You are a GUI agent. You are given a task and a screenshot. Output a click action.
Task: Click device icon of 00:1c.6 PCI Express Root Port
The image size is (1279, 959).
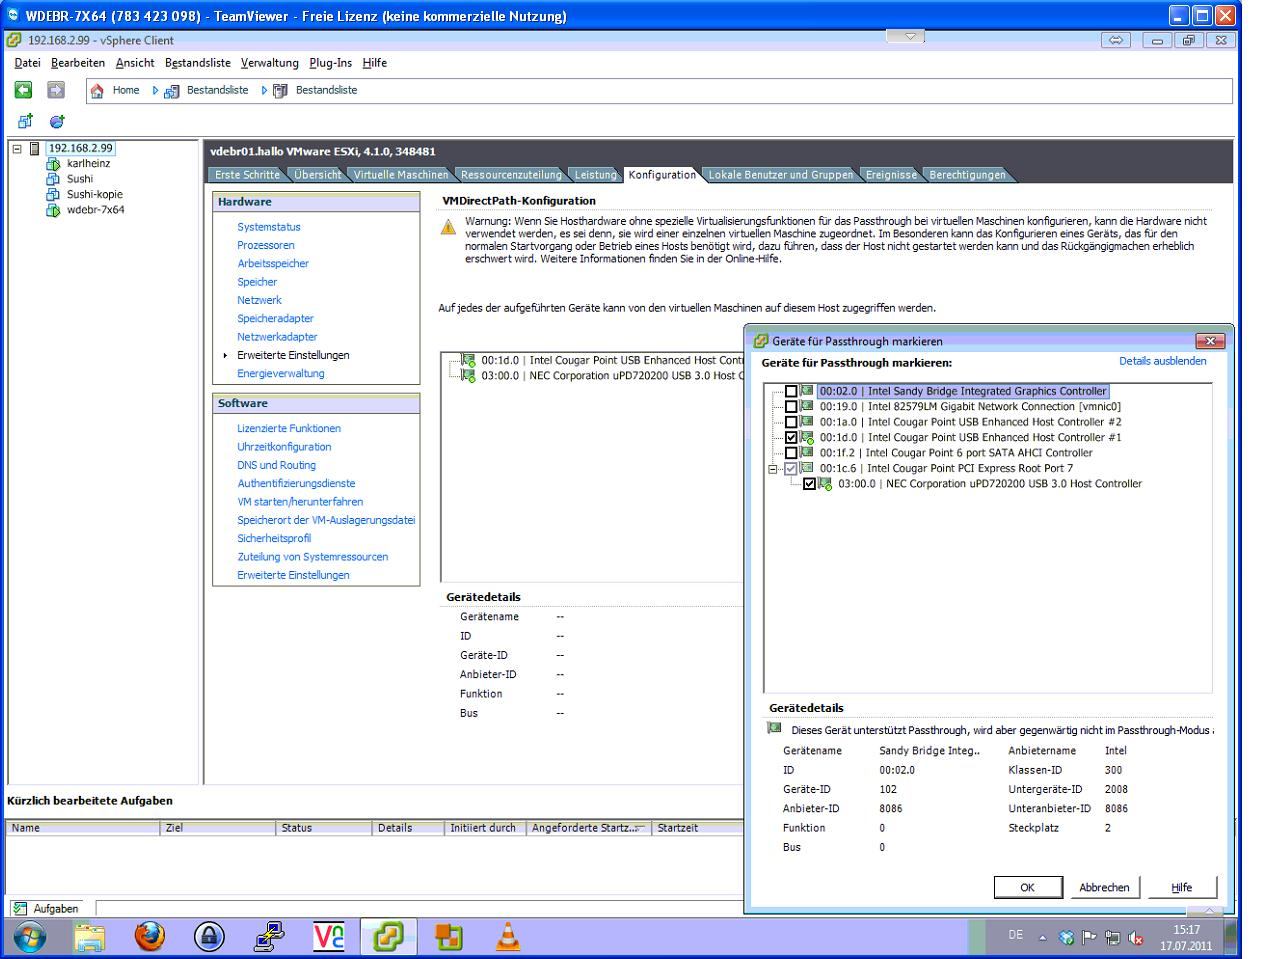pos(807,468)
